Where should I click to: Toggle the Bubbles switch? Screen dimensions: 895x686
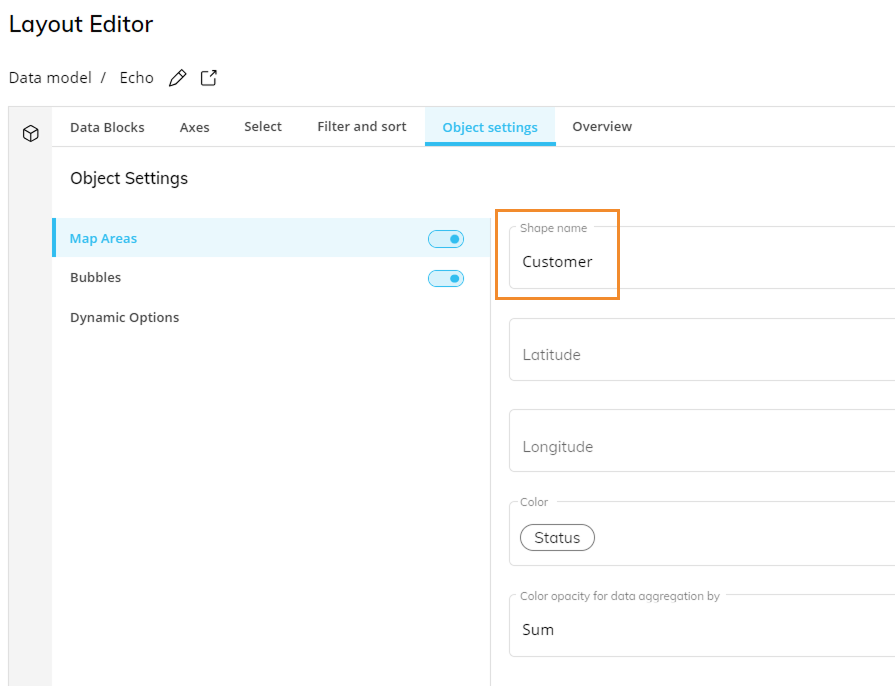(x=446, y=279)
